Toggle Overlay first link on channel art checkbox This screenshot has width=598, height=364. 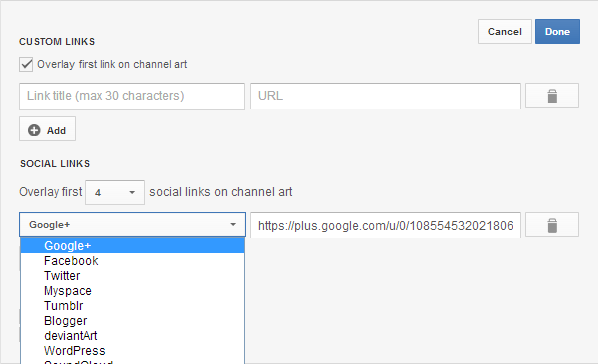26,64
